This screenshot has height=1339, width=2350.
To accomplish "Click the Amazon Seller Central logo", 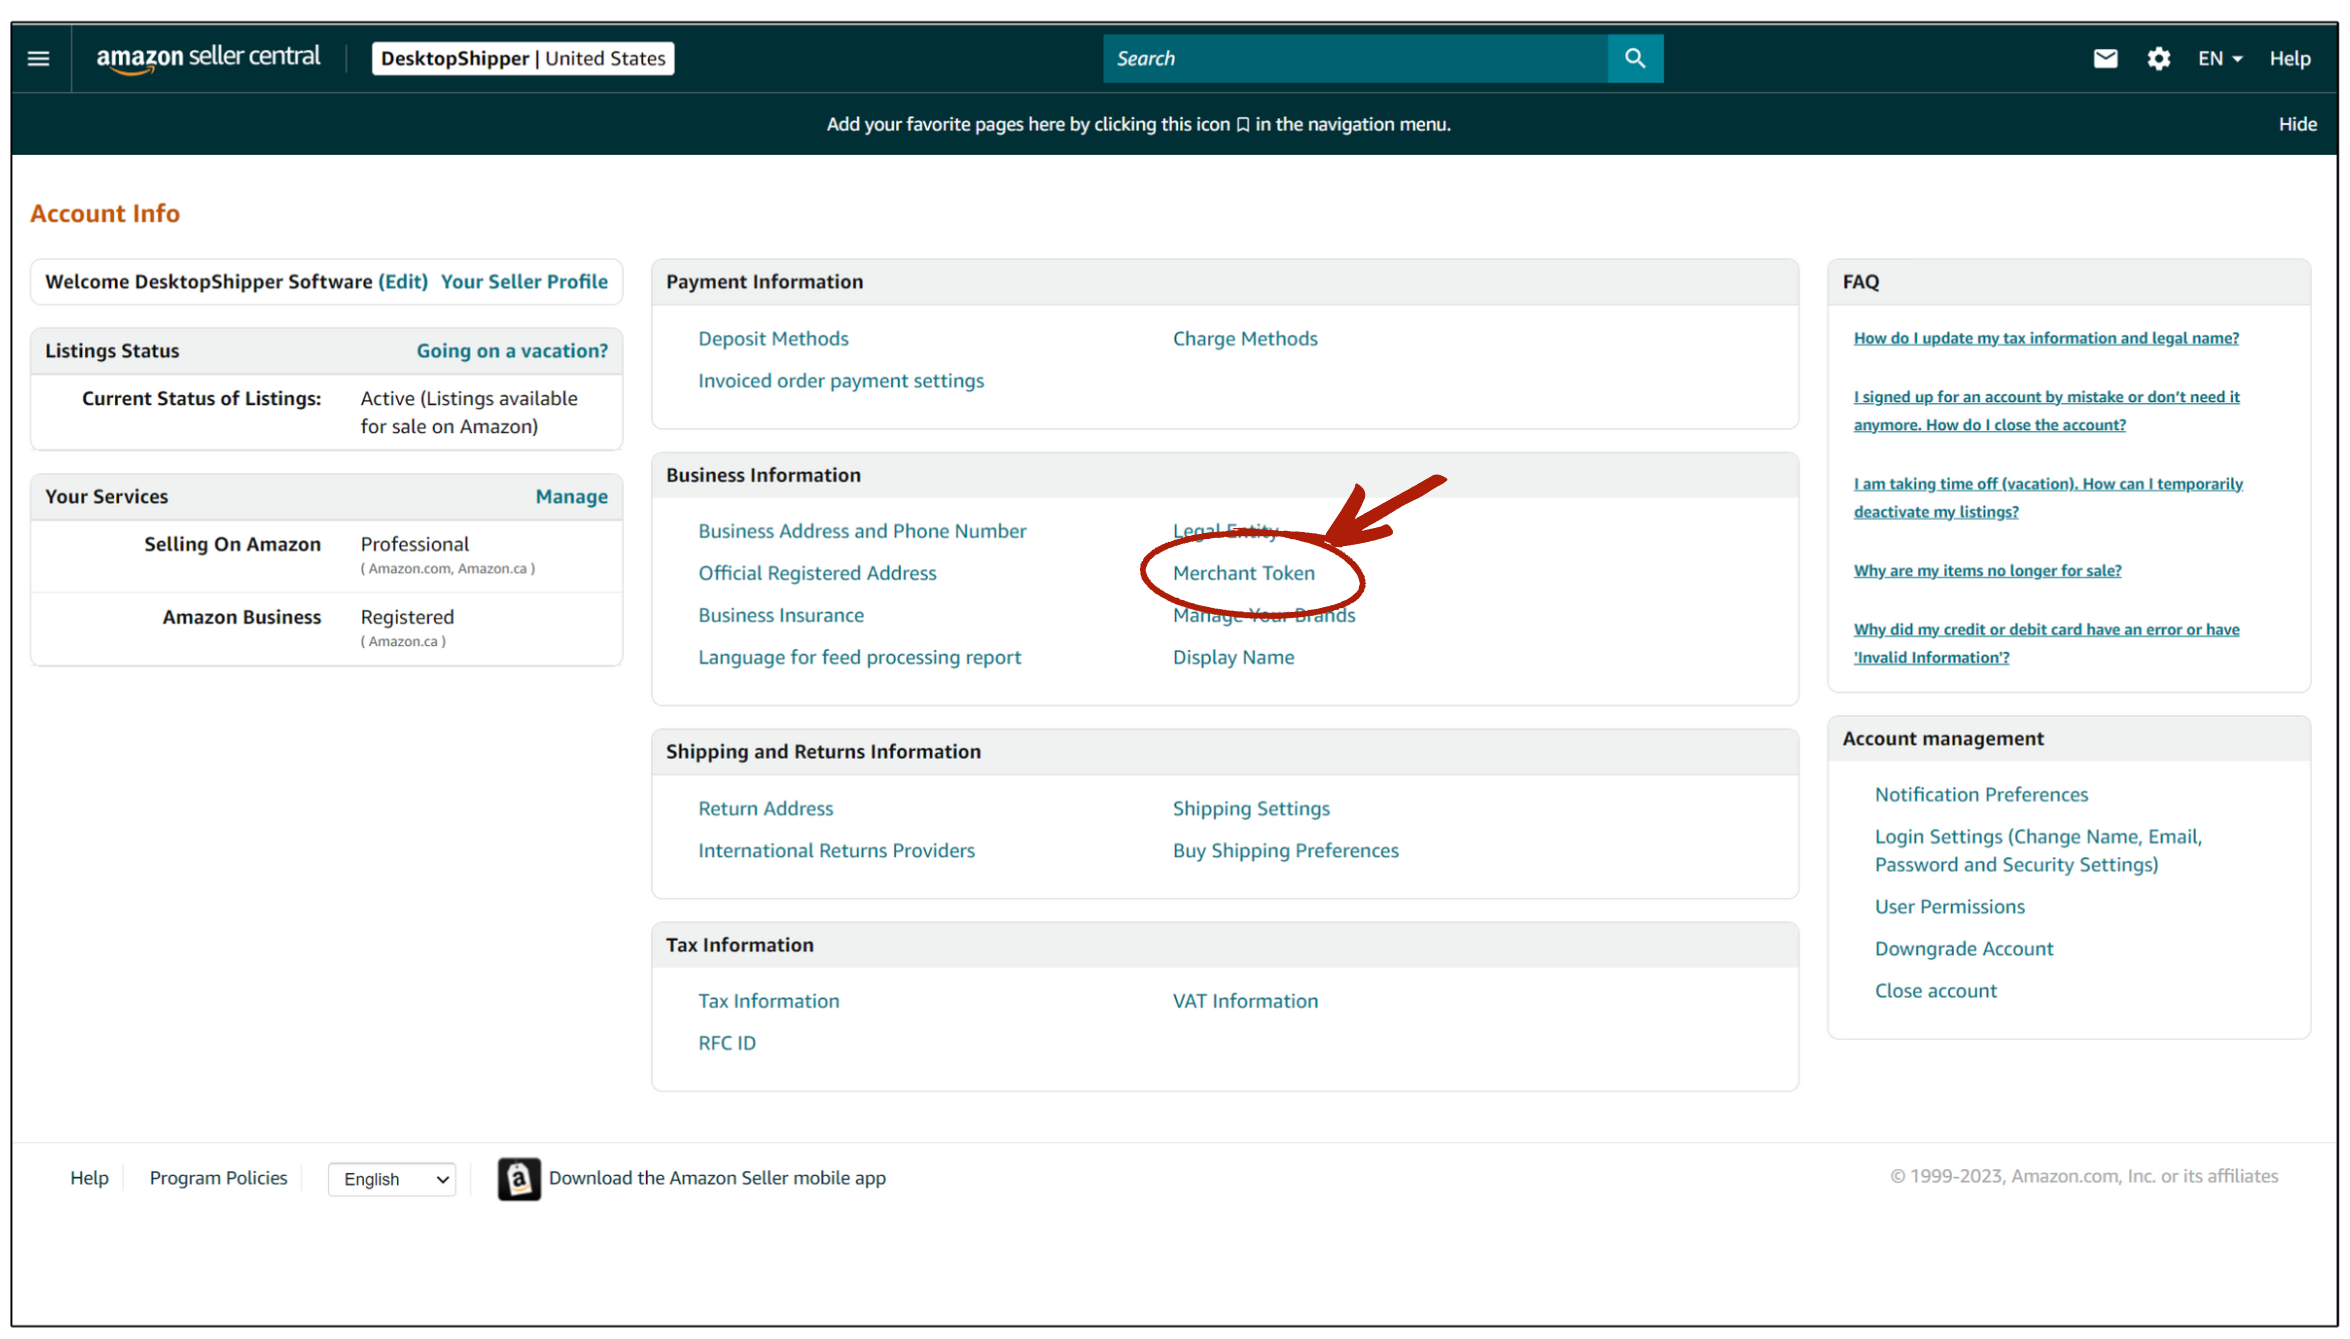I will click(x=208, y=59).
